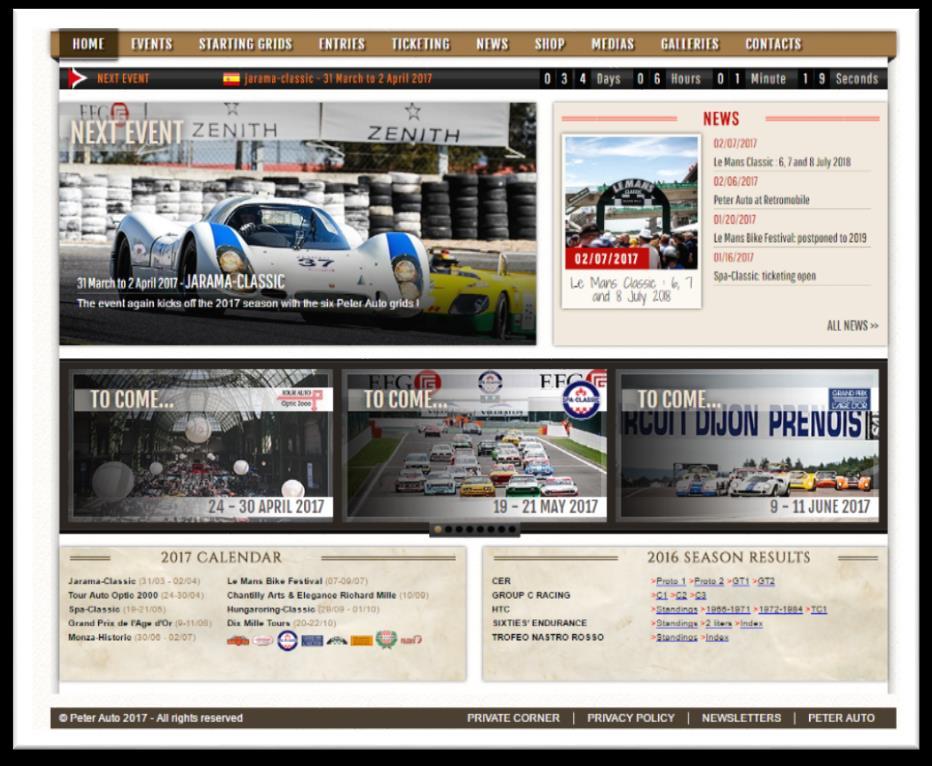This screenshot has height=766, width=932.
Task: Open Hungaroring-Classic calendar entry
Action: pos(271,609)
